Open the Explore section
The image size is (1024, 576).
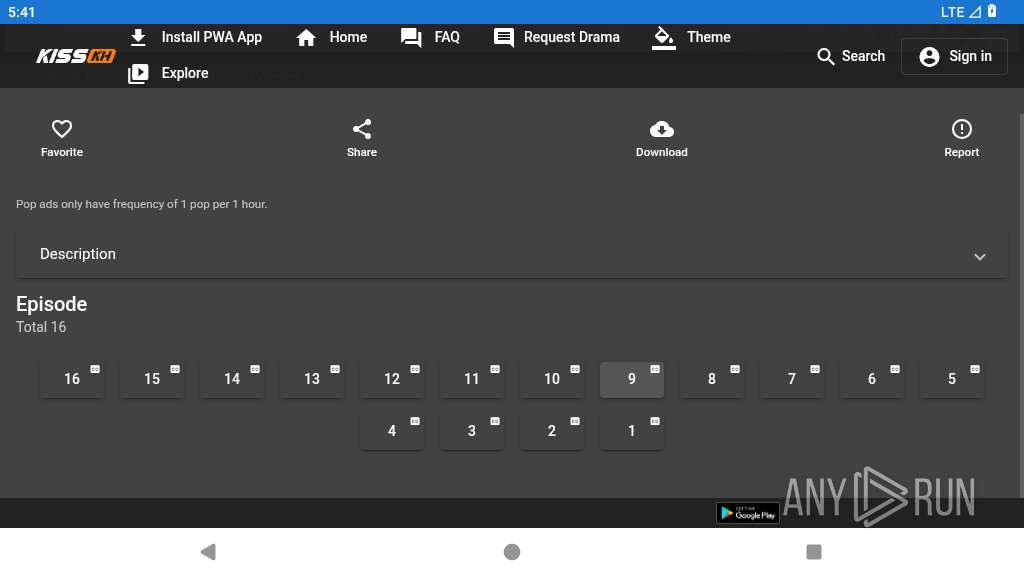(168, 73)
